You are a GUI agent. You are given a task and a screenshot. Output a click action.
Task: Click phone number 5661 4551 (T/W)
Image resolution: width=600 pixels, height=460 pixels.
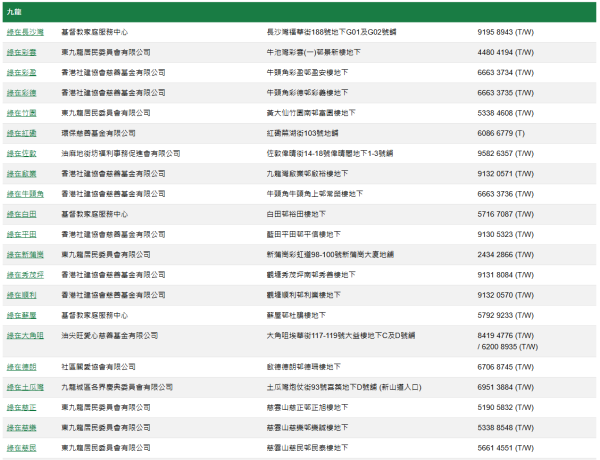pyautogui.click(x=505, y=448)
